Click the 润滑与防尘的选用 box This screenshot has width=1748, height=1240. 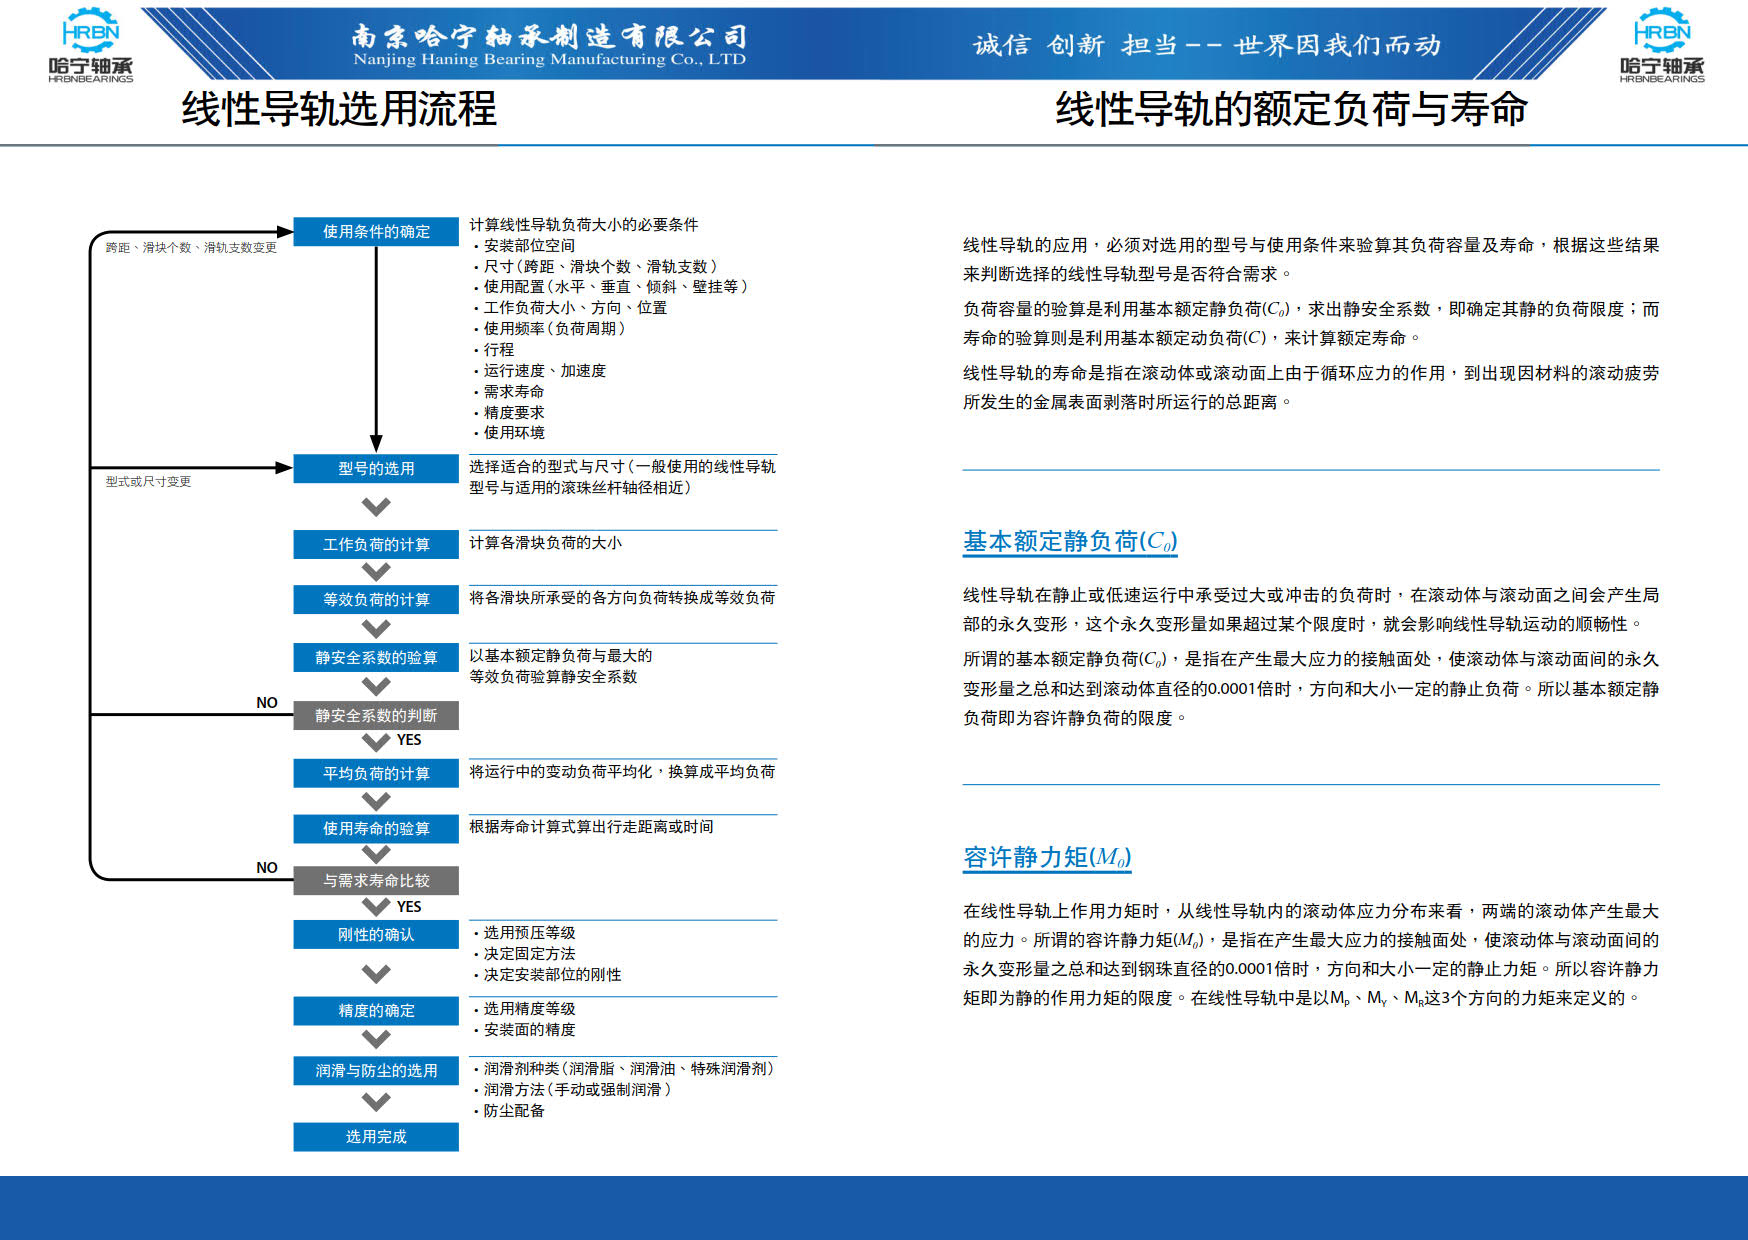point(376,1070)
